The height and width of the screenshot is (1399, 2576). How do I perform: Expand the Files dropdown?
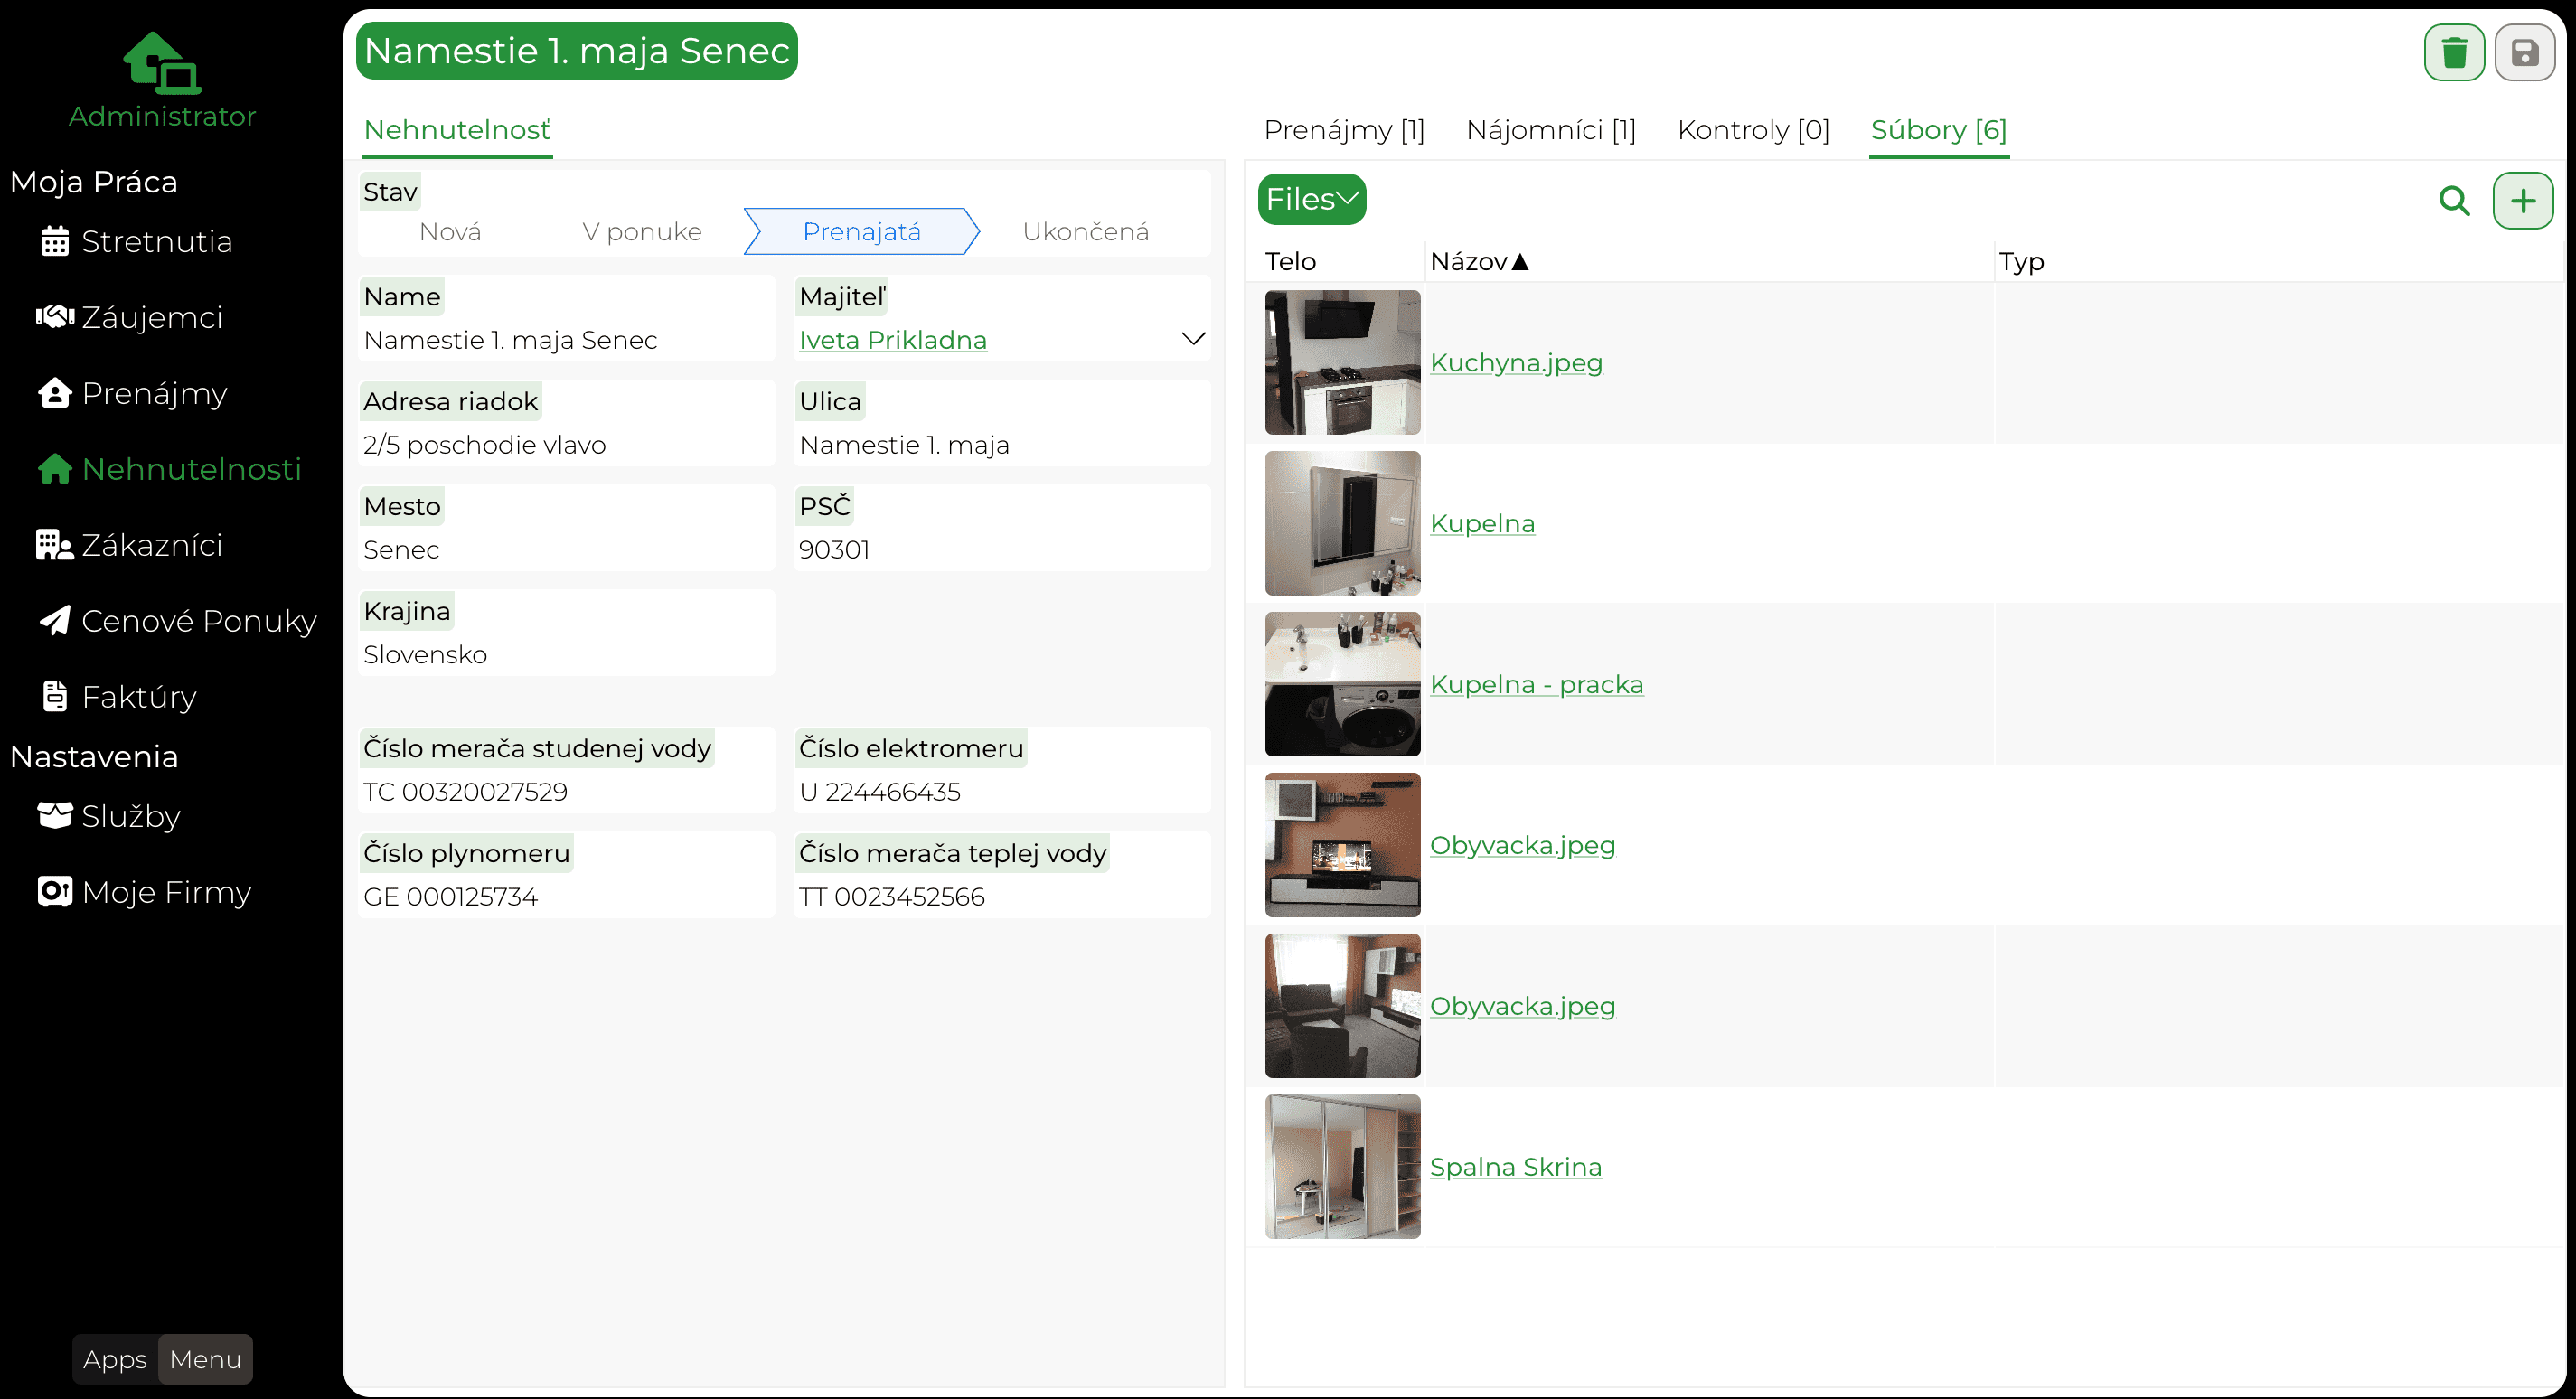coord(1311,199)
